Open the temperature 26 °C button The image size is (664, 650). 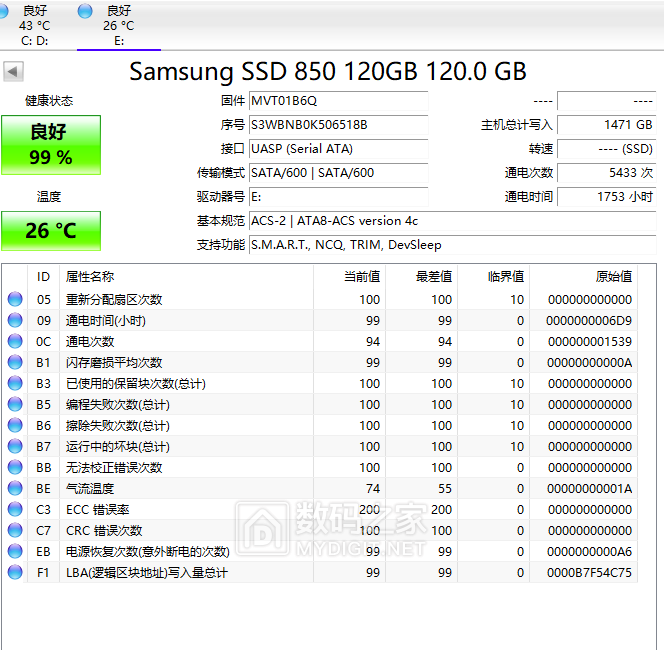(51, 231)
